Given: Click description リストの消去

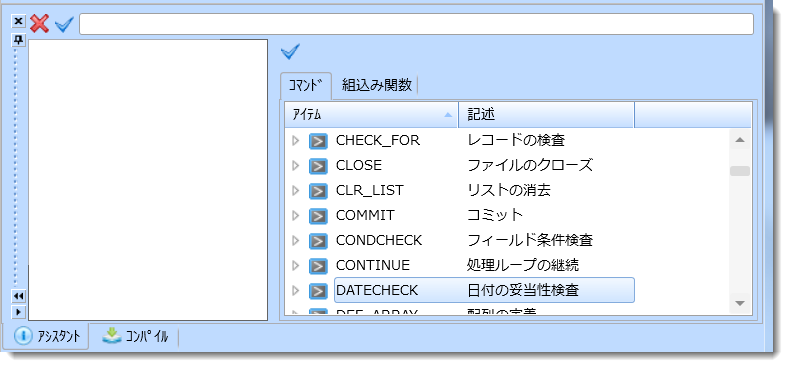Looking at the screenshot, I should coord(509,190).
